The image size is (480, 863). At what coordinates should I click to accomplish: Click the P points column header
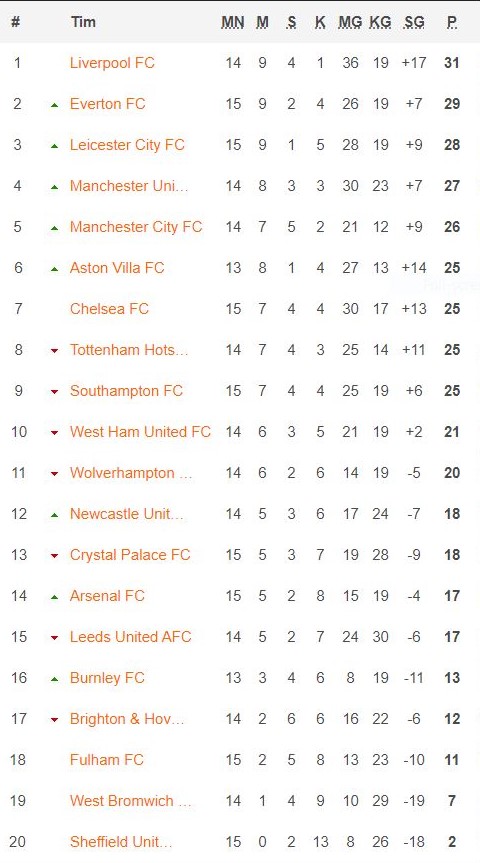(x=451, y=22)
